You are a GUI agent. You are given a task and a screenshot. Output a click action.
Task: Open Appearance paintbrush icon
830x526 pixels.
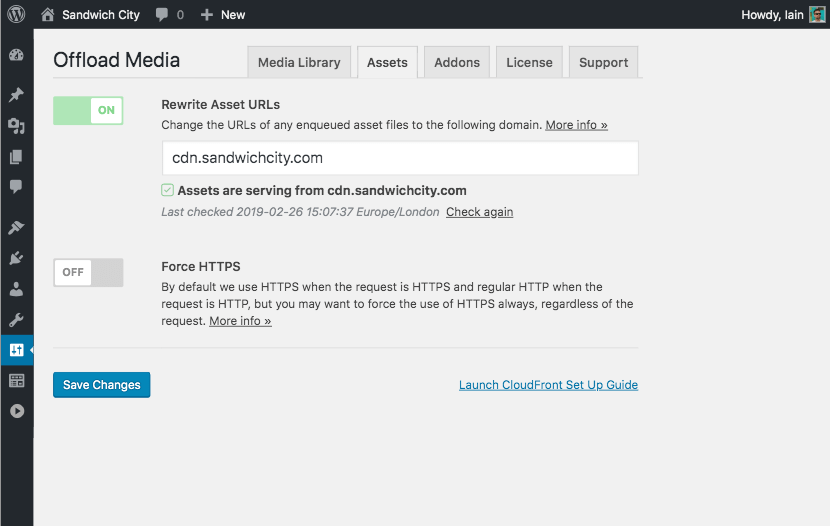coord(16,228)
